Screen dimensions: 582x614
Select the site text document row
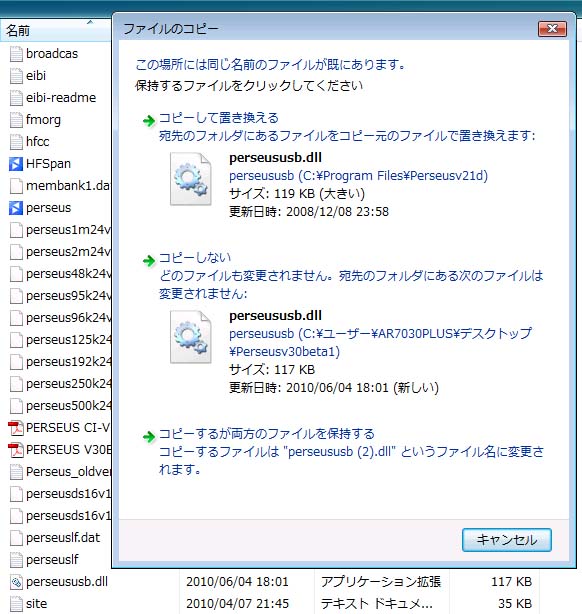coord(270,604)
